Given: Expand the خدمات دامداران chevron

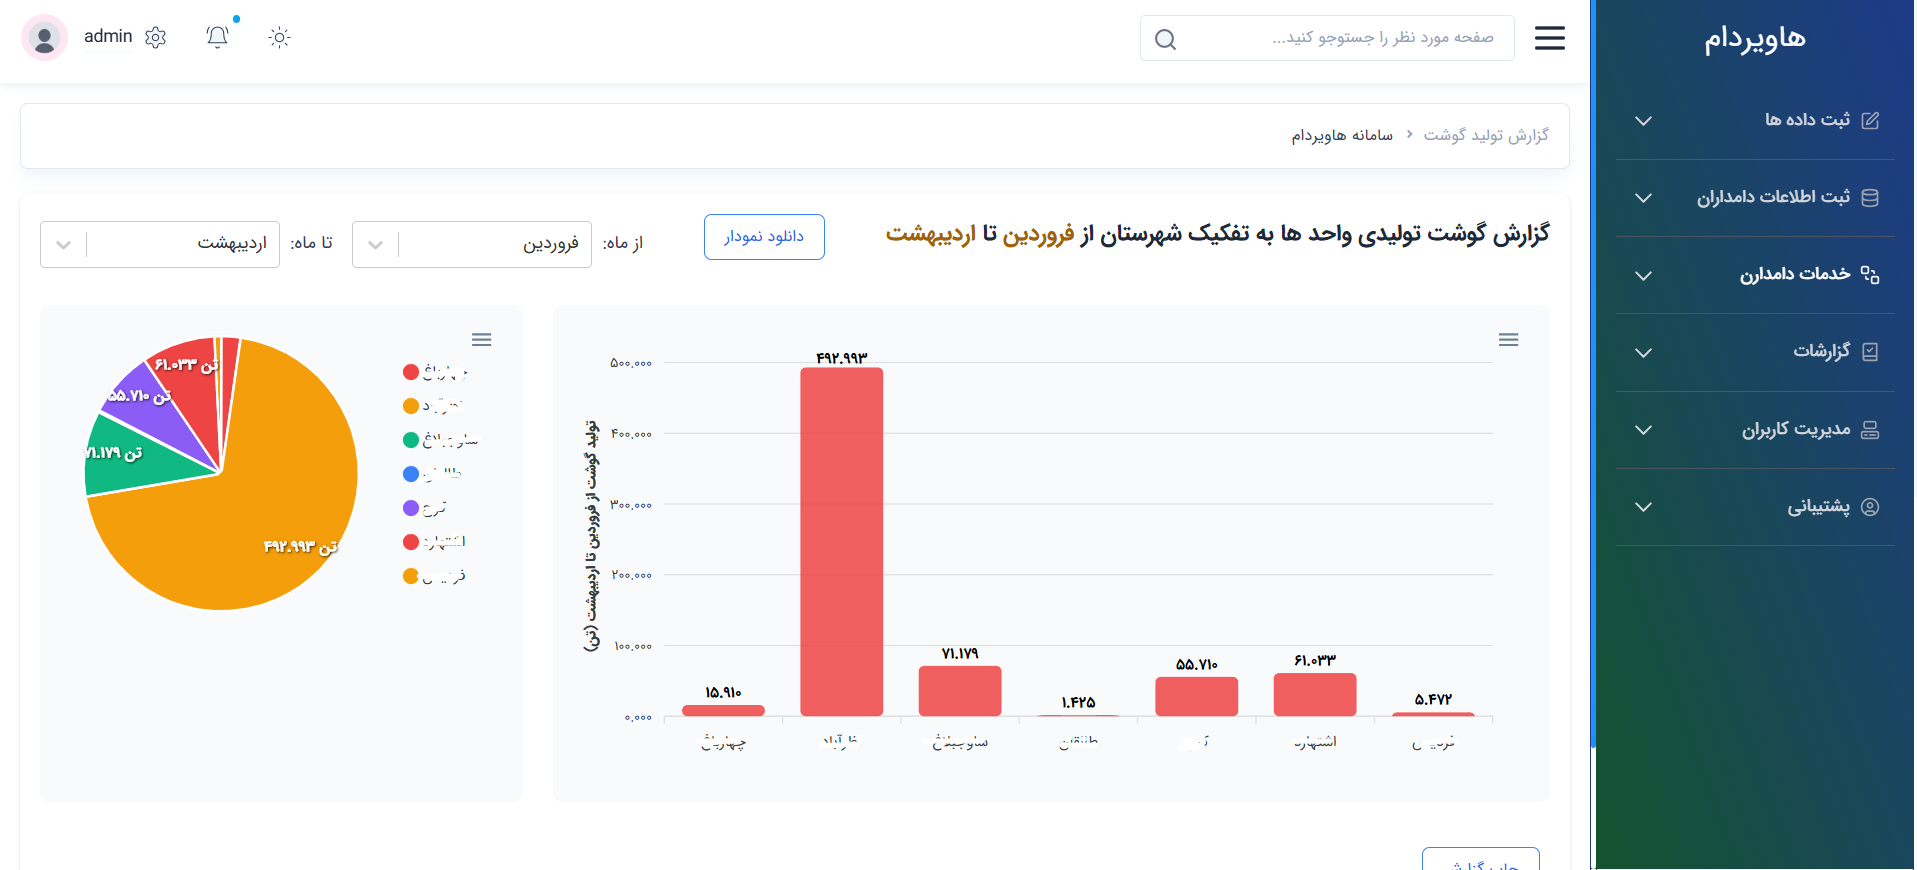Looking at the screenshot, I should [x=1643, y=276].
